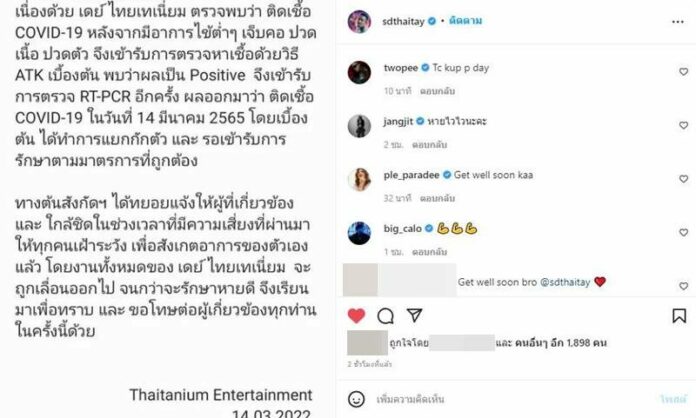Click the @sdthaitay mention link
This screenshot has height=418, width=696.
click(565, 282)
